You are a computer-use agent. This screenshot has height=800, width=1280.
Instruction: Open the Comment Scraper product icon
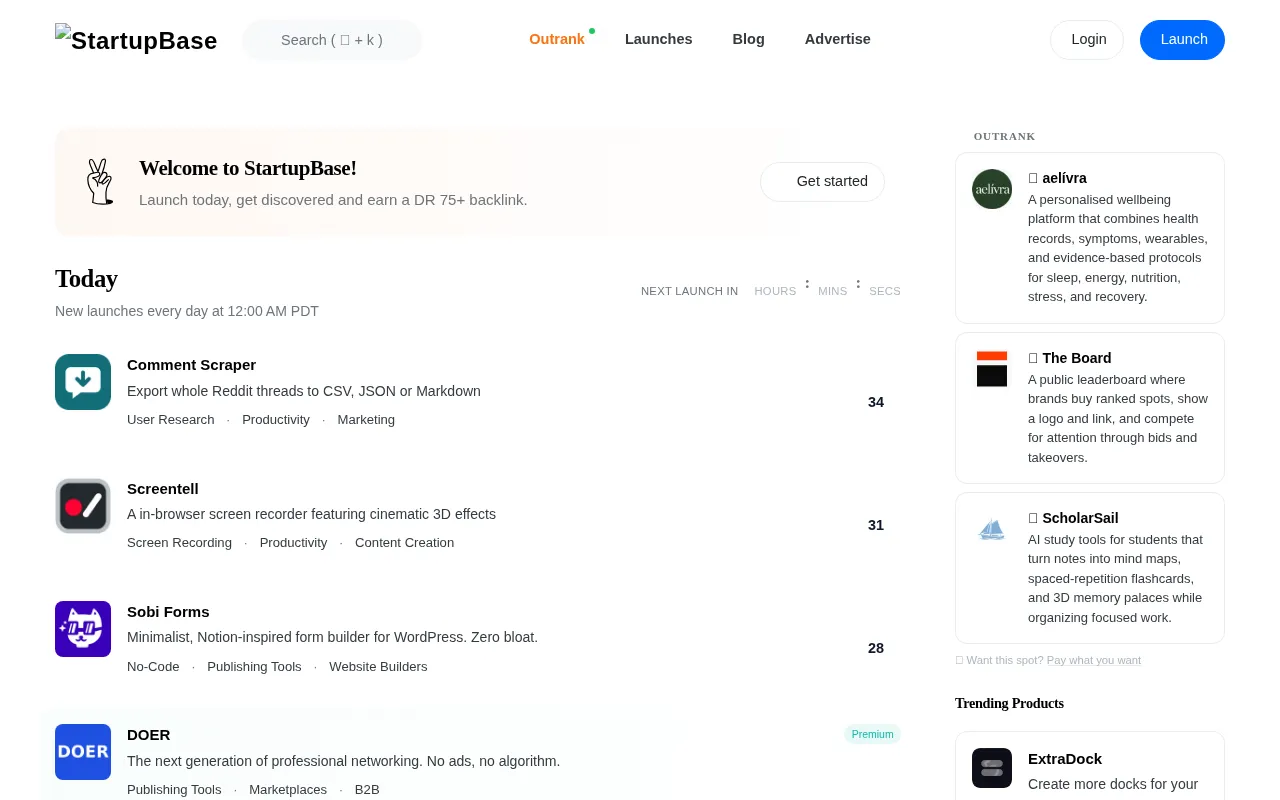pos(83,382)
